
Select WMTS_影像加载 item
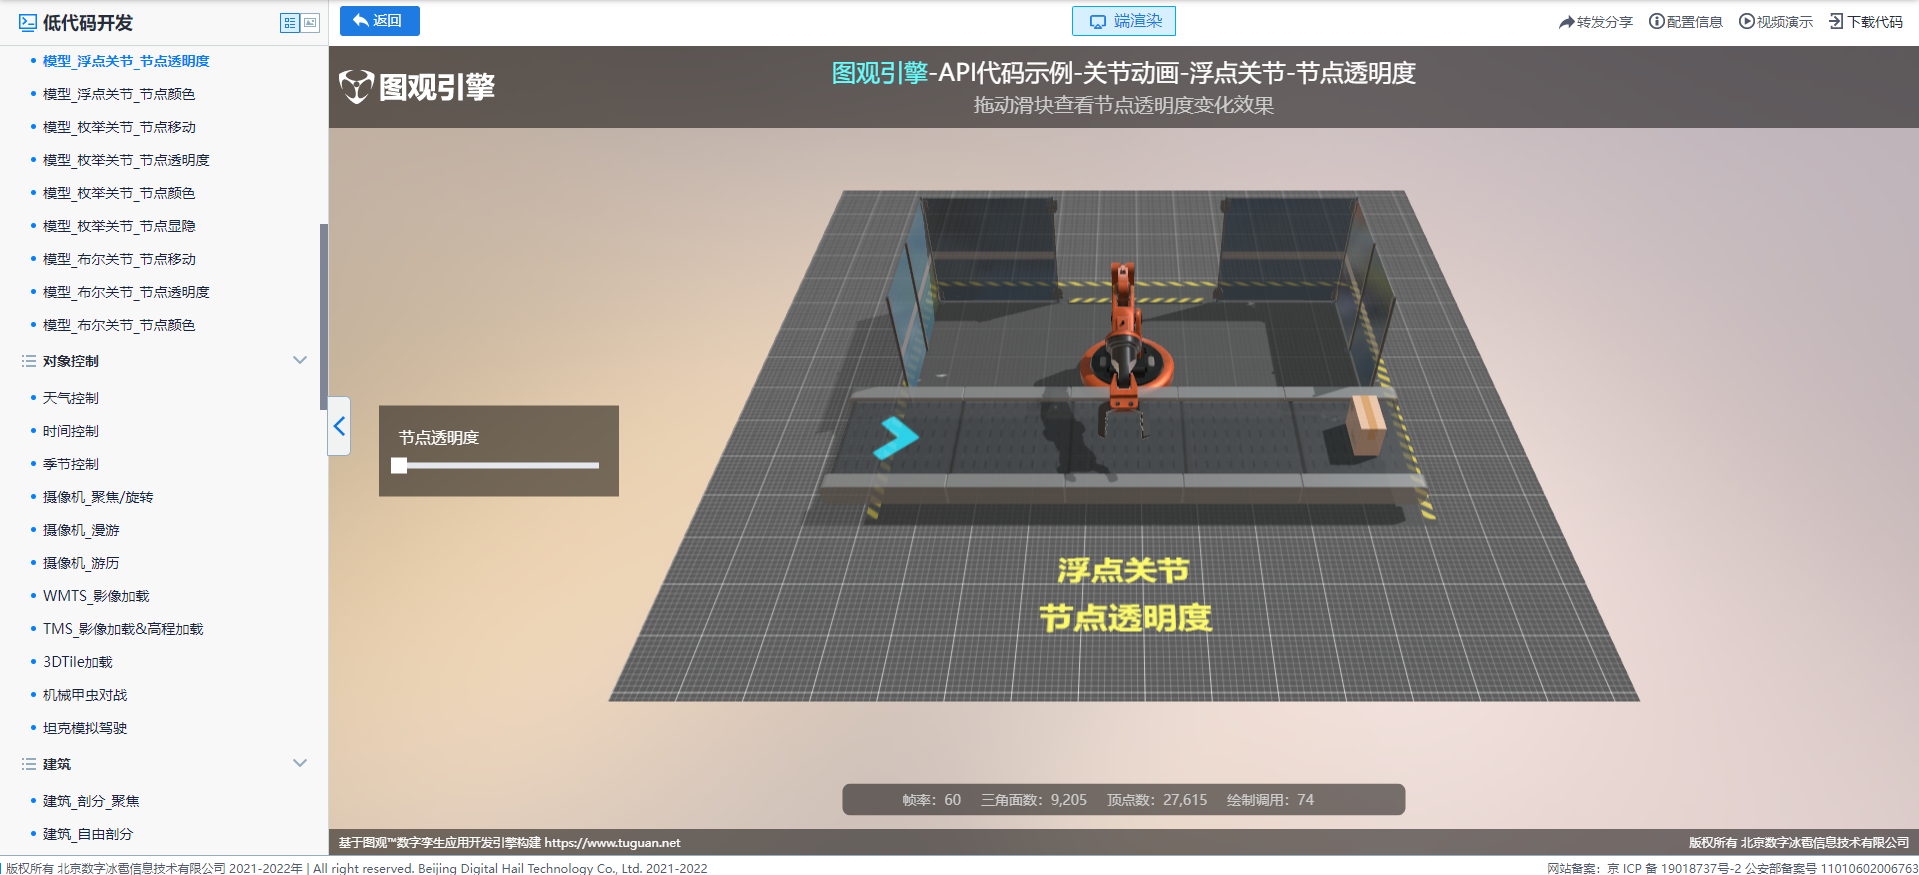tap(96, 596)
